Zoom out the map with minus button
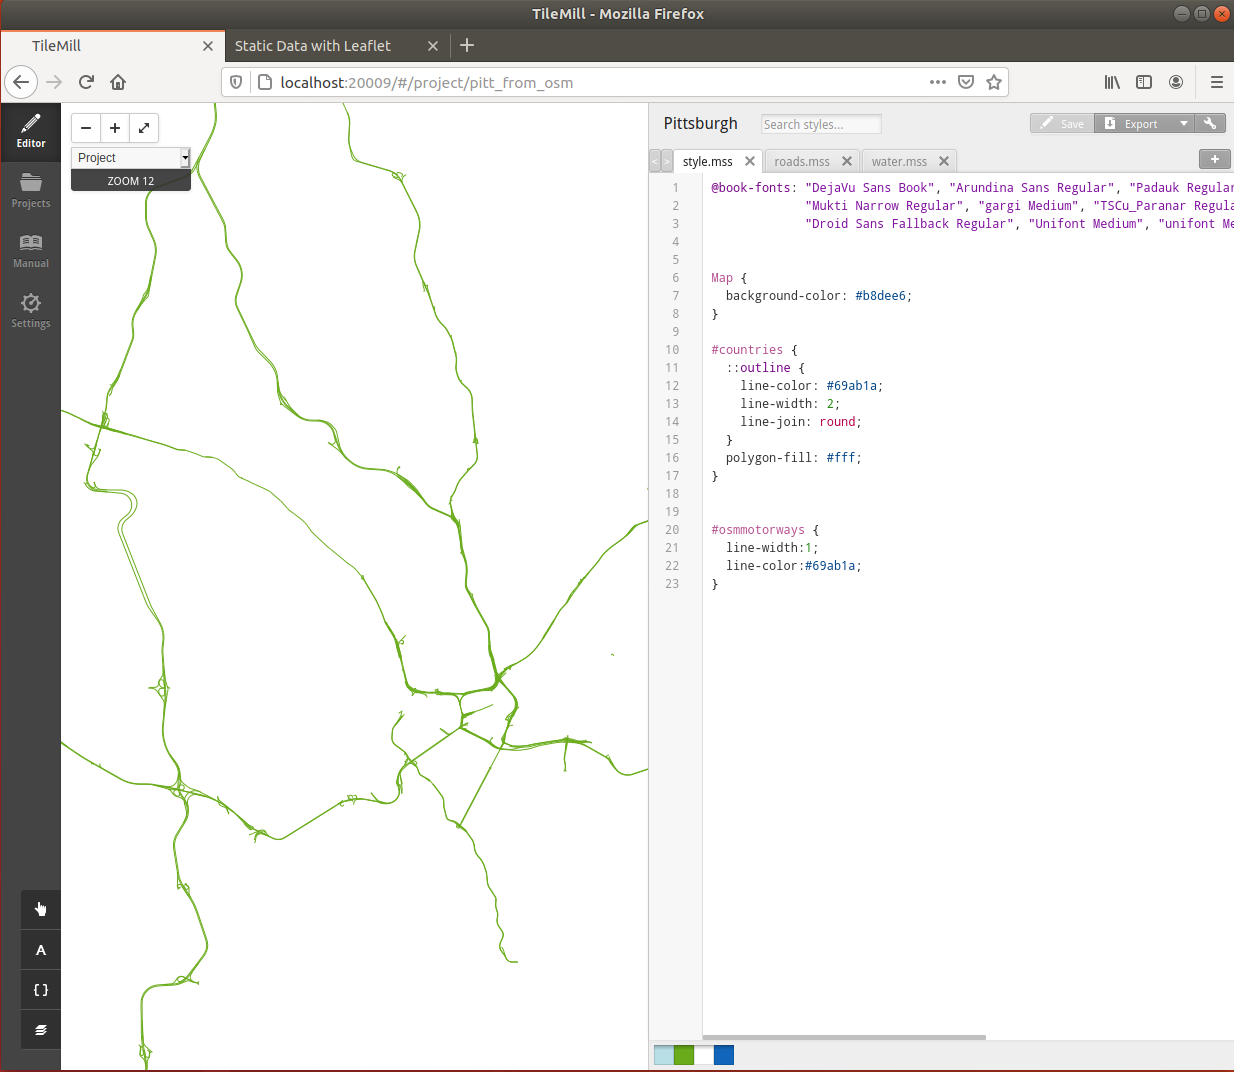This screenshot has height=1072, width=1234. pyautogui.click(x=86, y=128)
